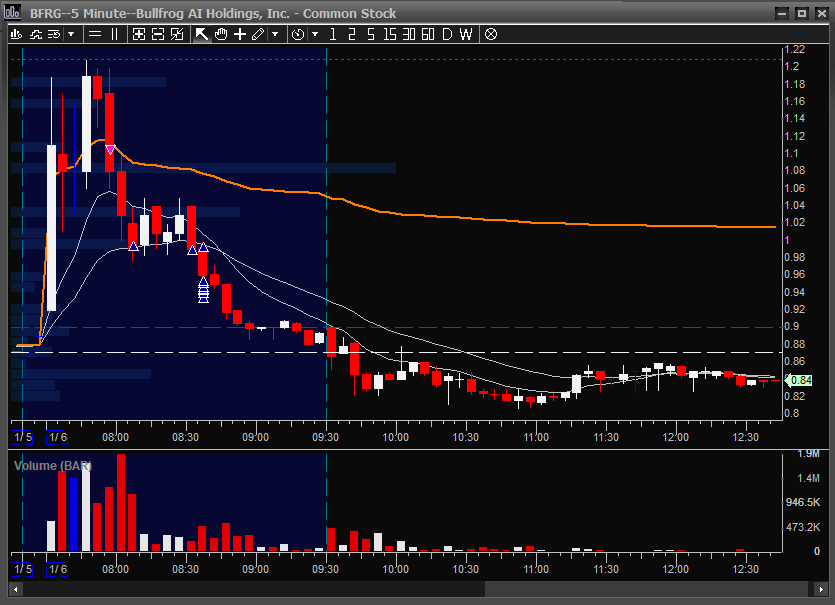Expand the drawing tools dropdown arrow
Viewport: 835px width, 605px height.
click(x=275, y=35)
